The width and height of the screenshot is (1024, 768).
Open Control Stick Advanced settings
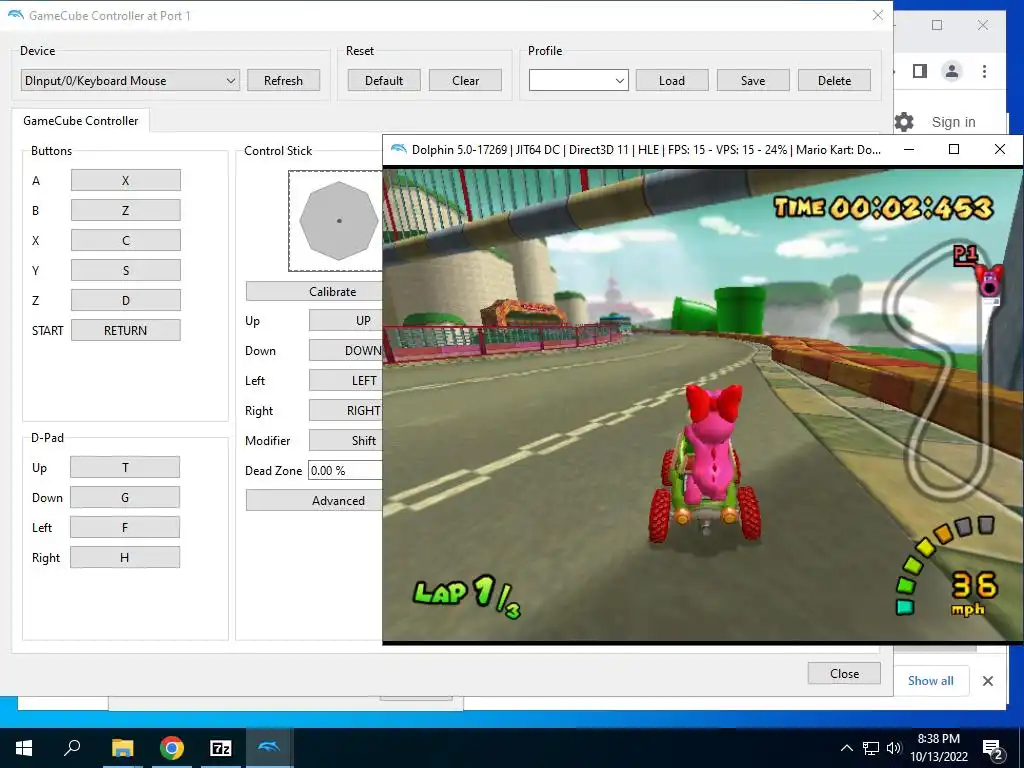314,501
